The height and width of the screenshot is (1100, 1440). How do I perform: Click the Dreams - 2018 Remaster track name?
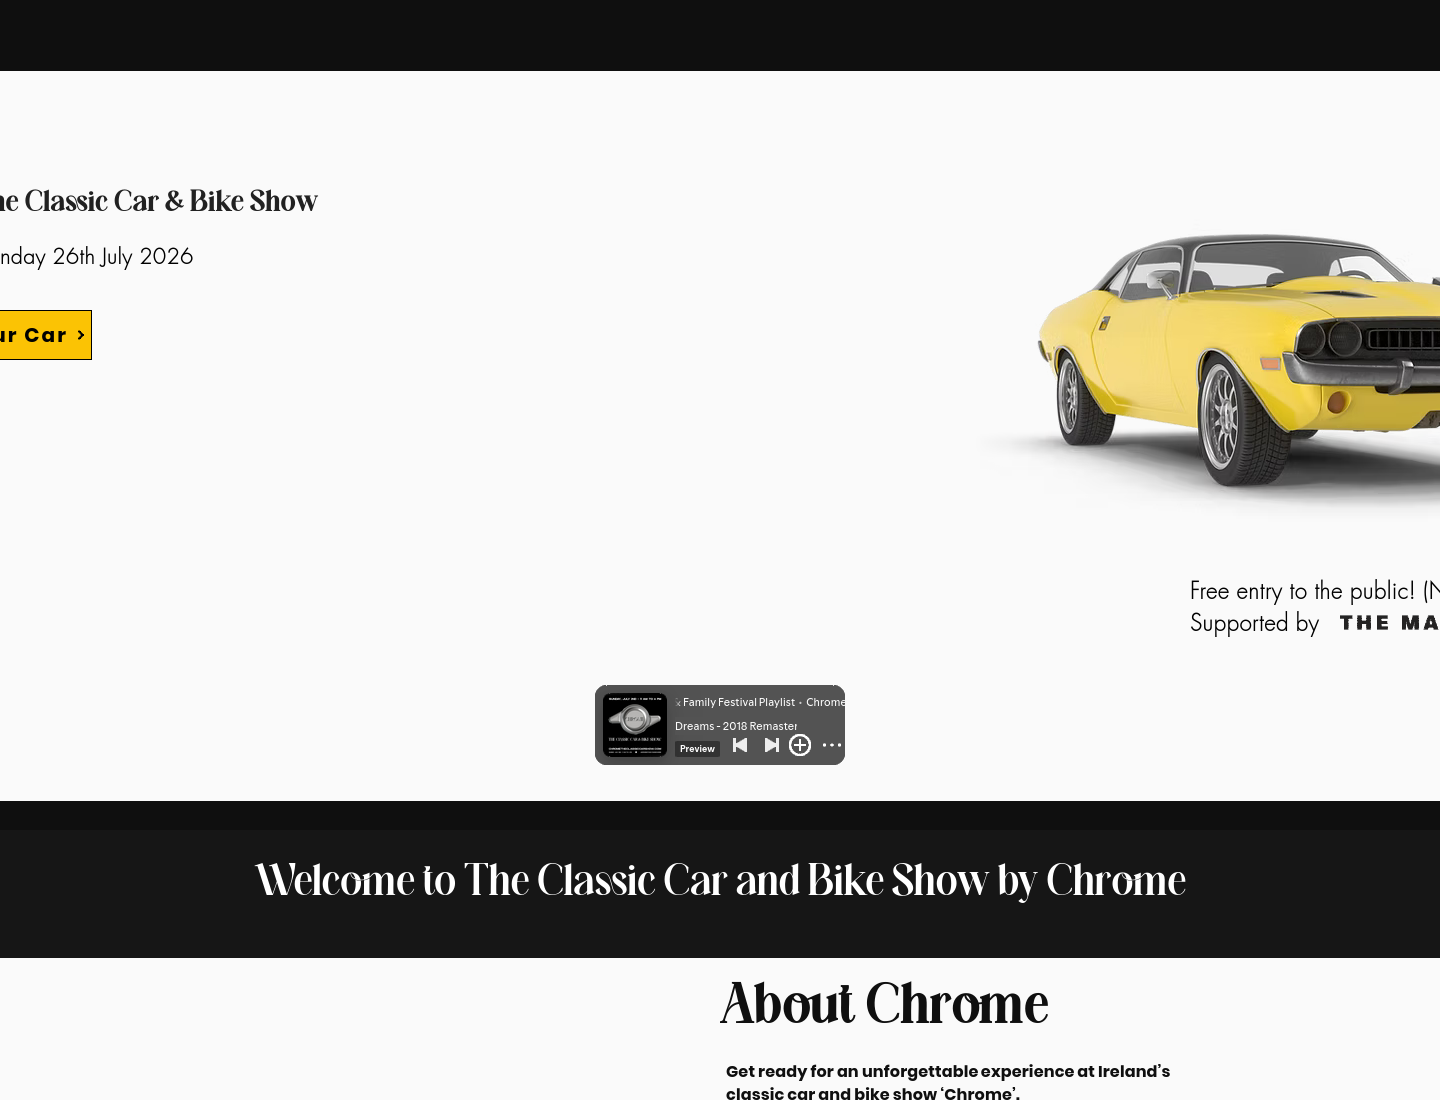[736, 726]
